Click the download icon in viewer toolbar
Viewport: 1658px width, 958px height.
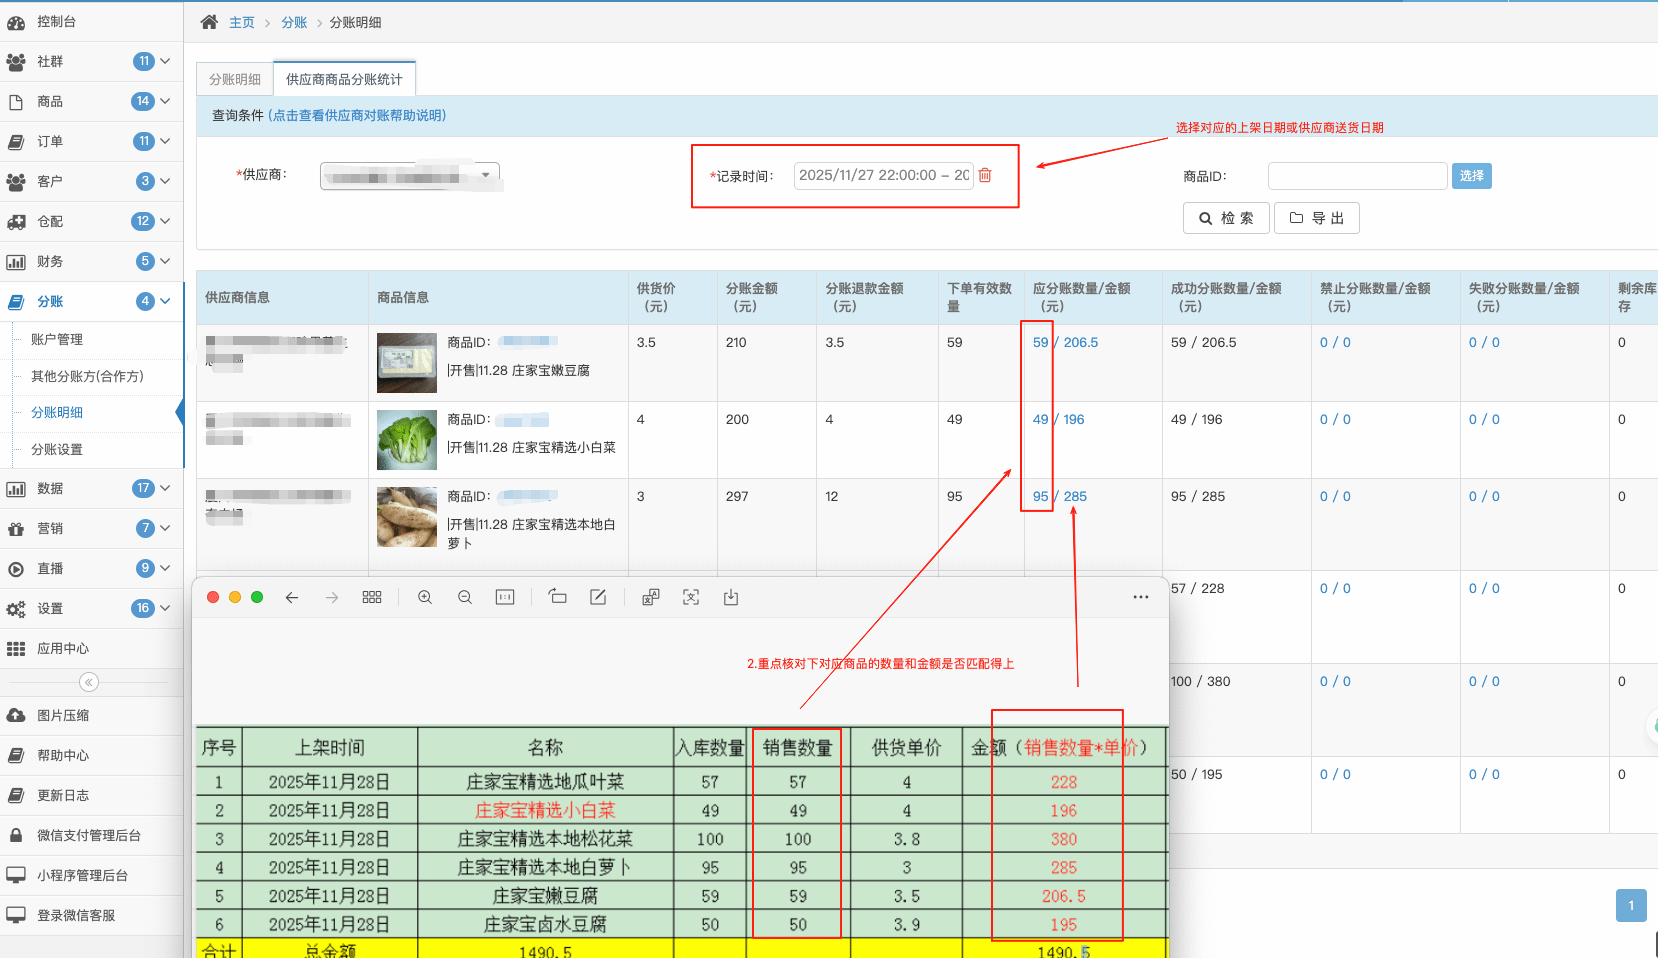pyautogui.click(x=730, y=597)
